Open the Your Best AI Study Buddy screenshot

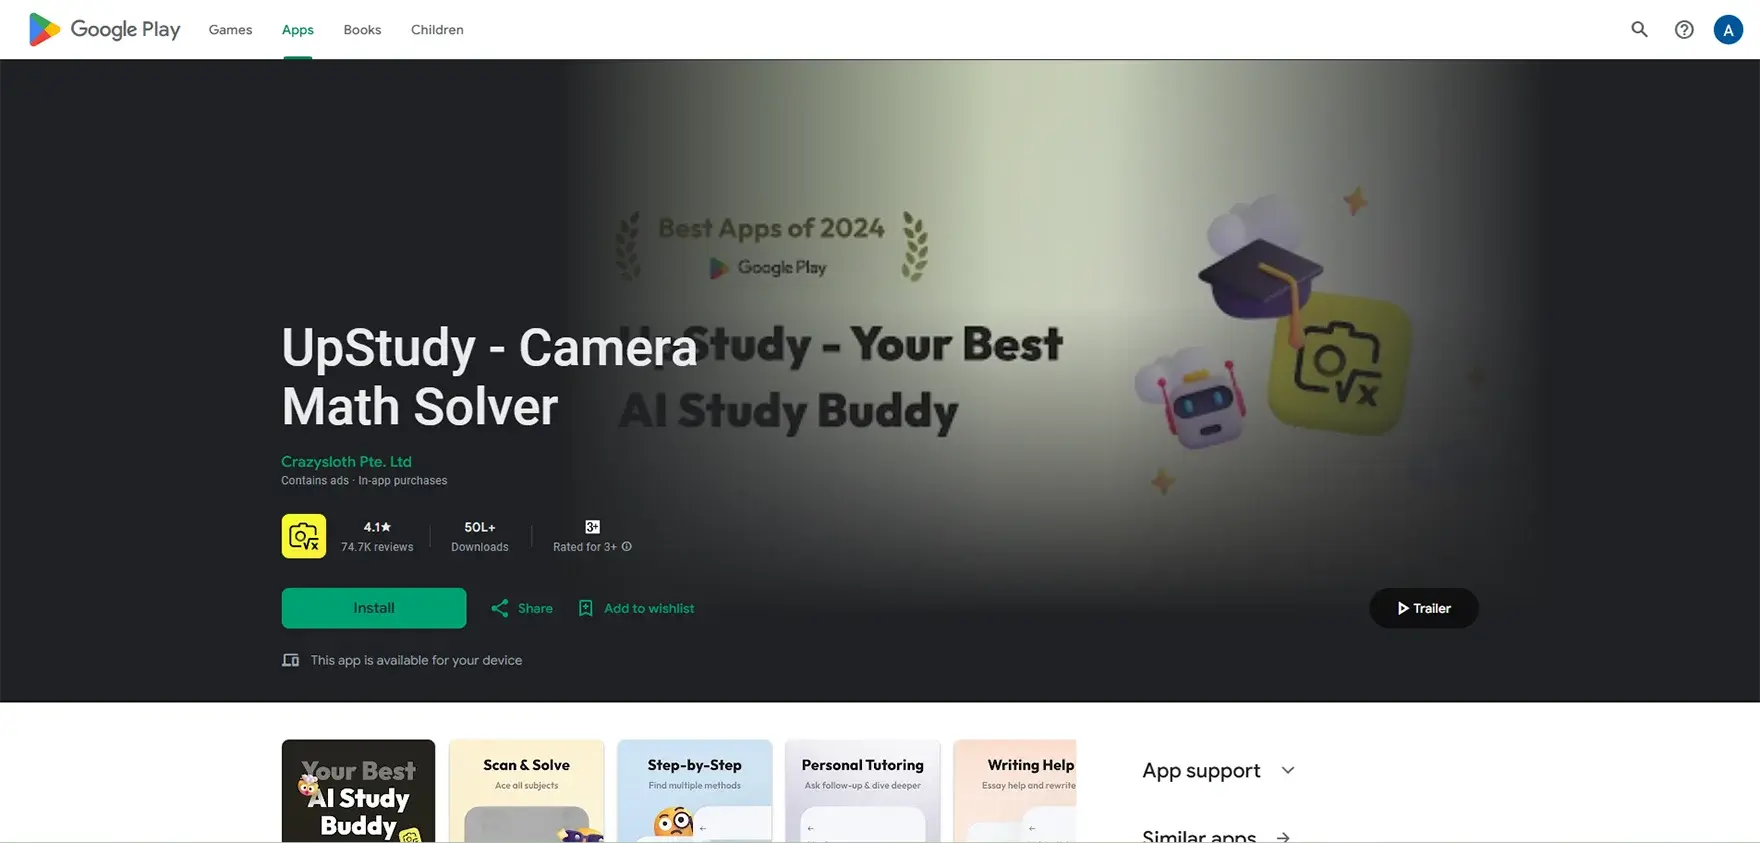click(358, 791)
